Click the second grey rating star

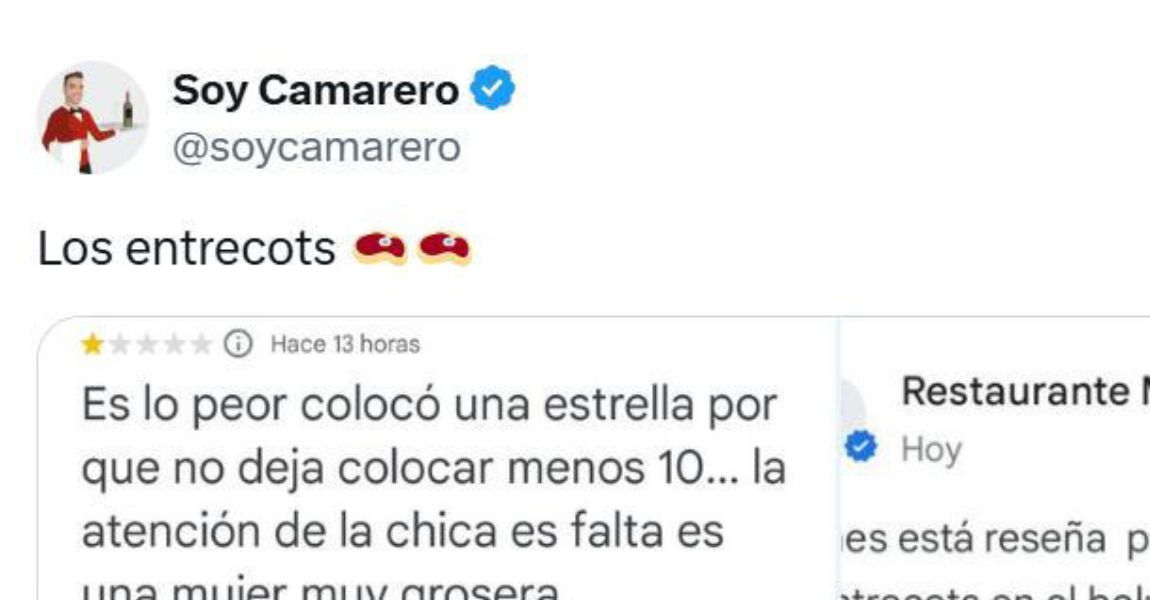click(120, 344)
